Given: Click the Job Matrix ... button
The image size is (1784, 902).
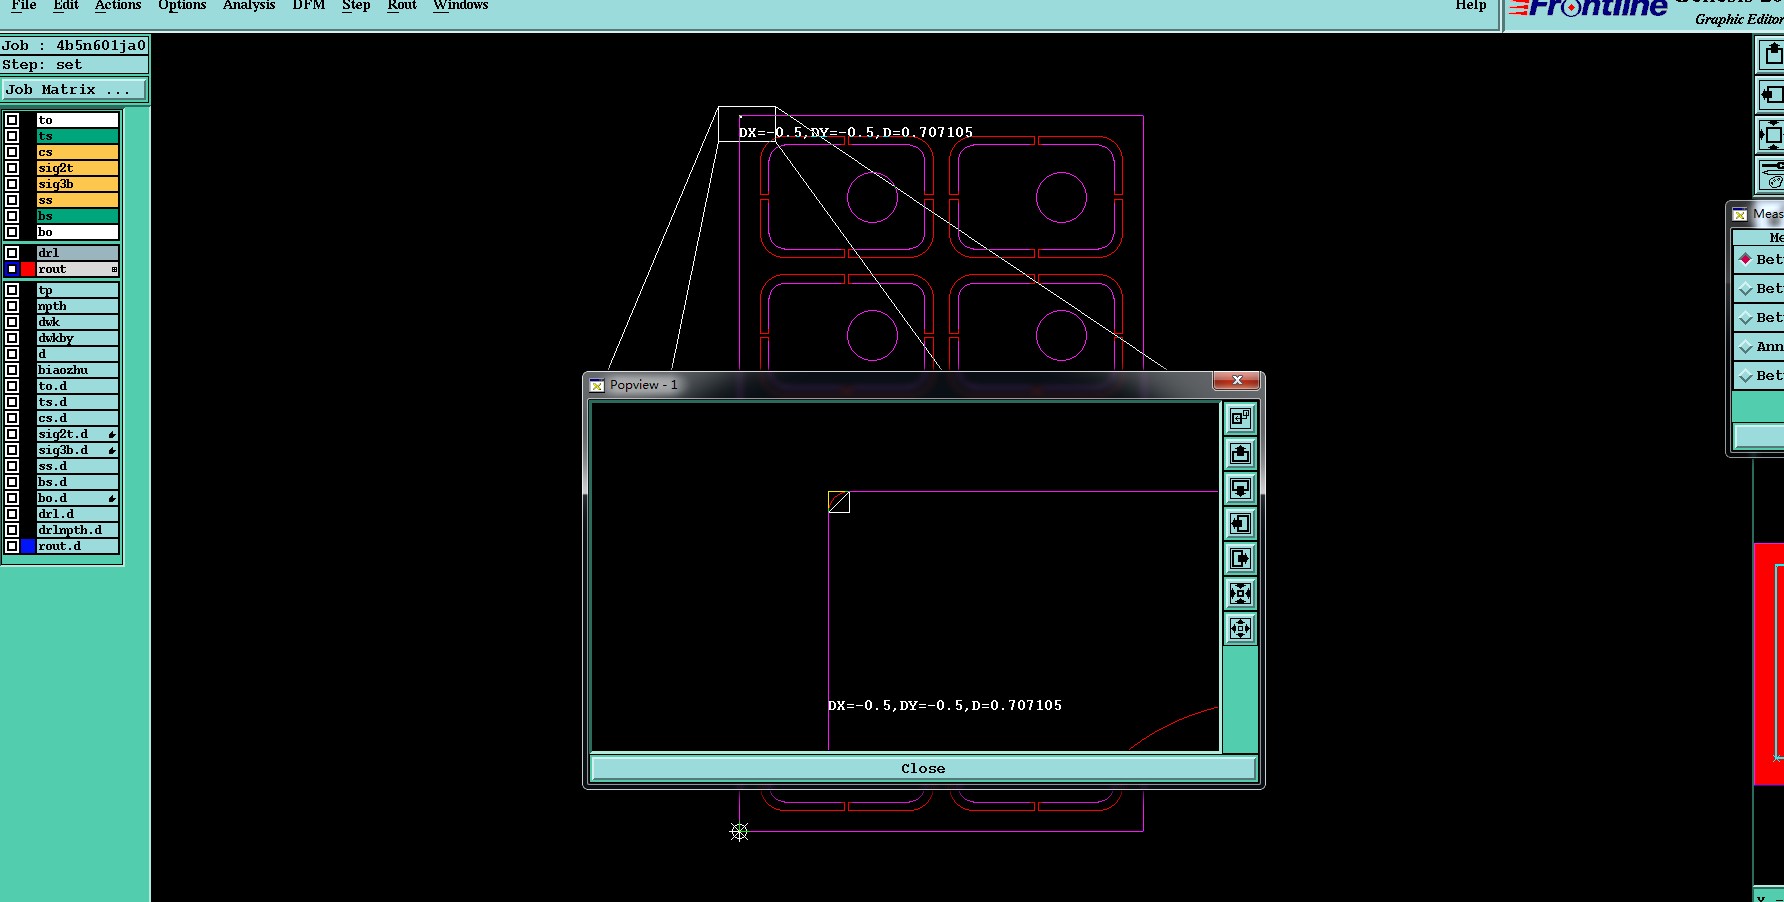Looking at the screenshot, I should point(74,90).
